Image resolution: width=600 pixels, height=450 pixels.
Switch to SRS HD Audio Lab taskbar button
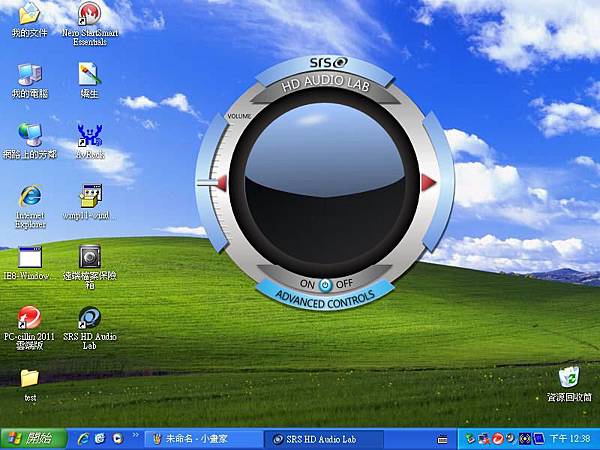324,439
